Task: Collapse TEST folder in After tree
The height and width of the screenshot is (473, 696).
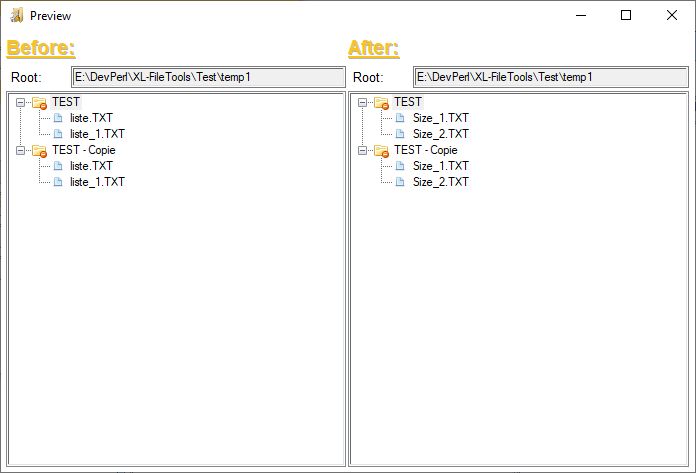Action: 362,102
